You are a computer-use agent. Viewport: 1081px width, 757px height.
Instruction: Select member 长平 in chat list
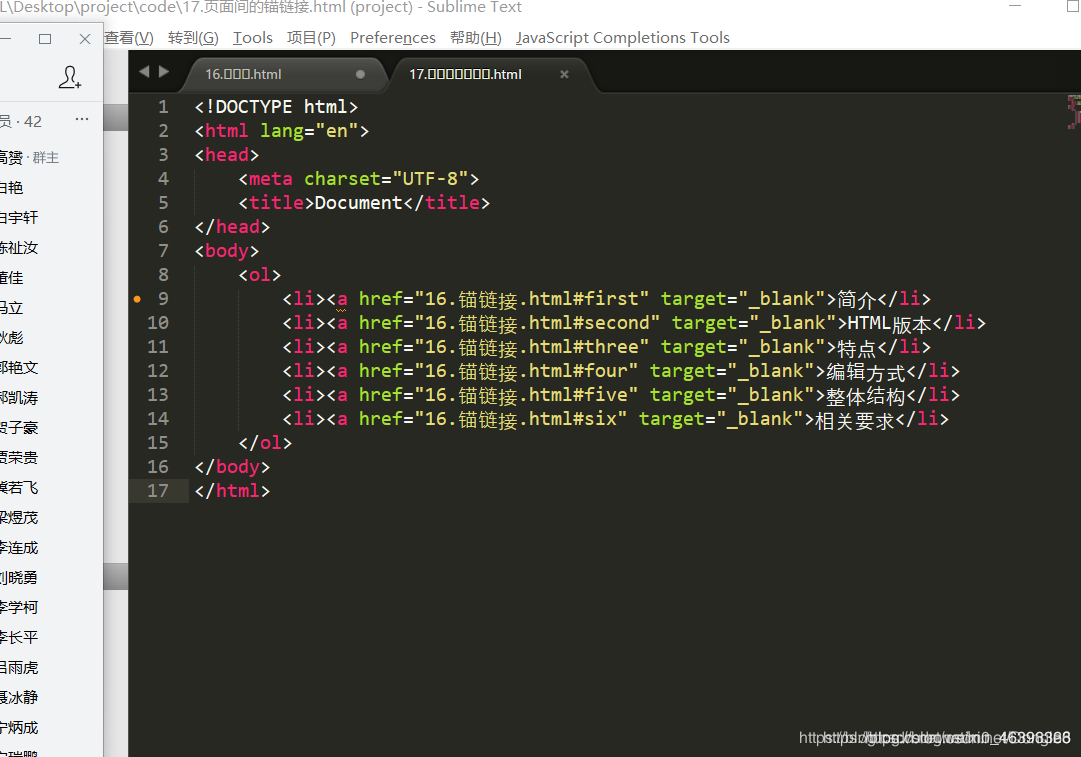tap(19, 638)
